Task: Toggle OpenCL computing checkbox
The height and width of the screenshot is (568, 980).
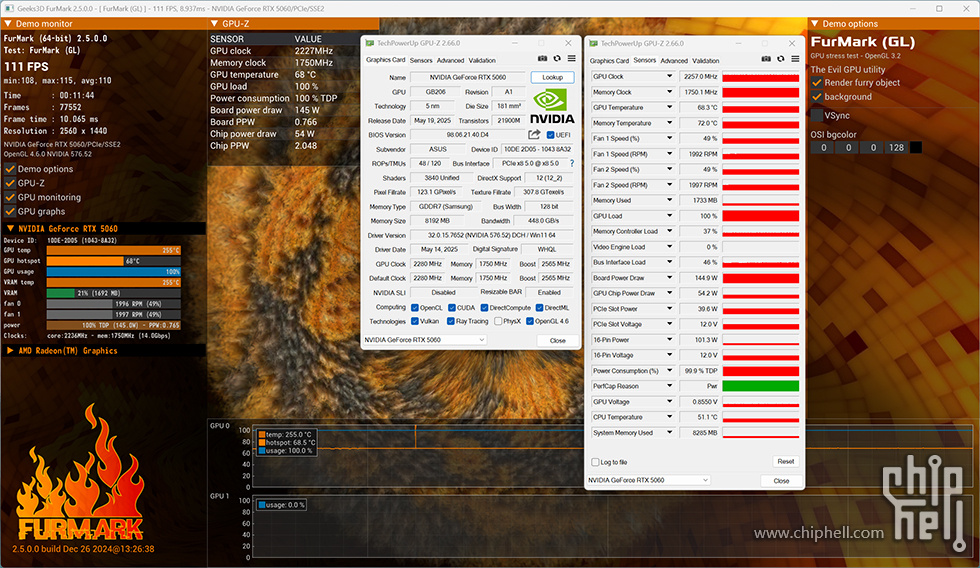Action: 414,307
